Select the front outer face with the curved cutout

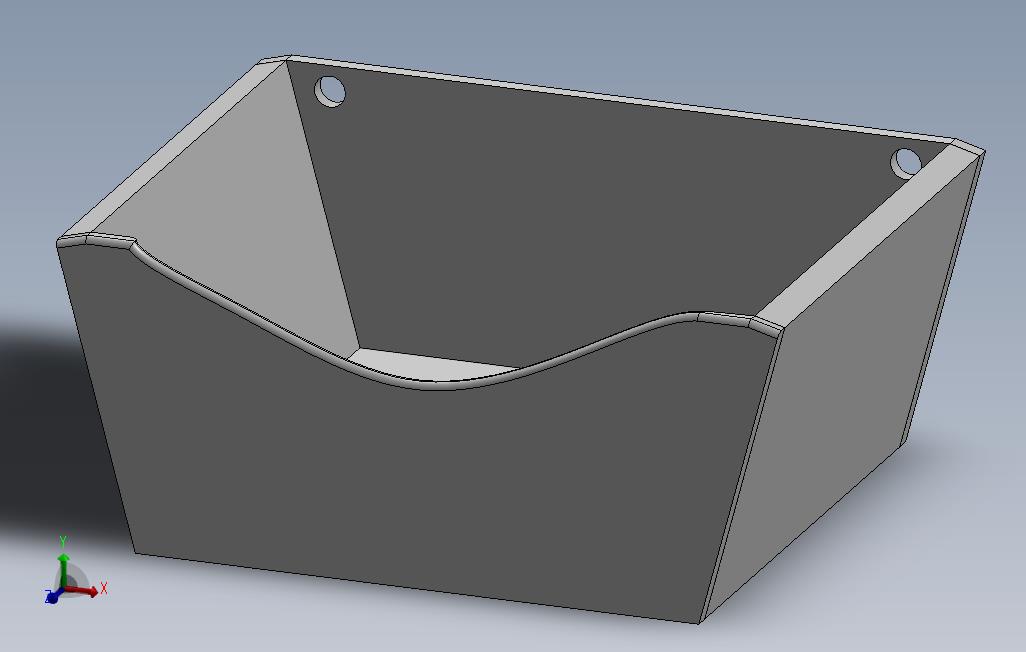pyautogui.click(x=419, y=484)
